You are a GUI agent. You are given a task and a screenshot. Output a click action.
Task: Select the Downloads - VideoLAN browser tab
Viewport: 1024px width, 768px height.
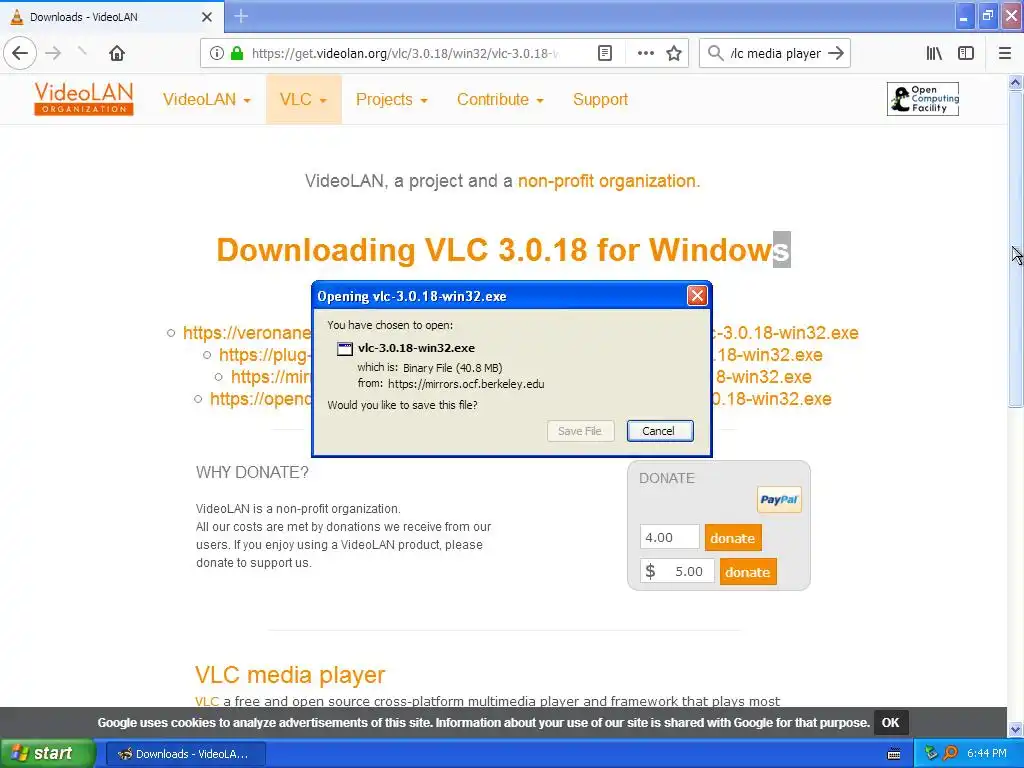coord(112,17)
